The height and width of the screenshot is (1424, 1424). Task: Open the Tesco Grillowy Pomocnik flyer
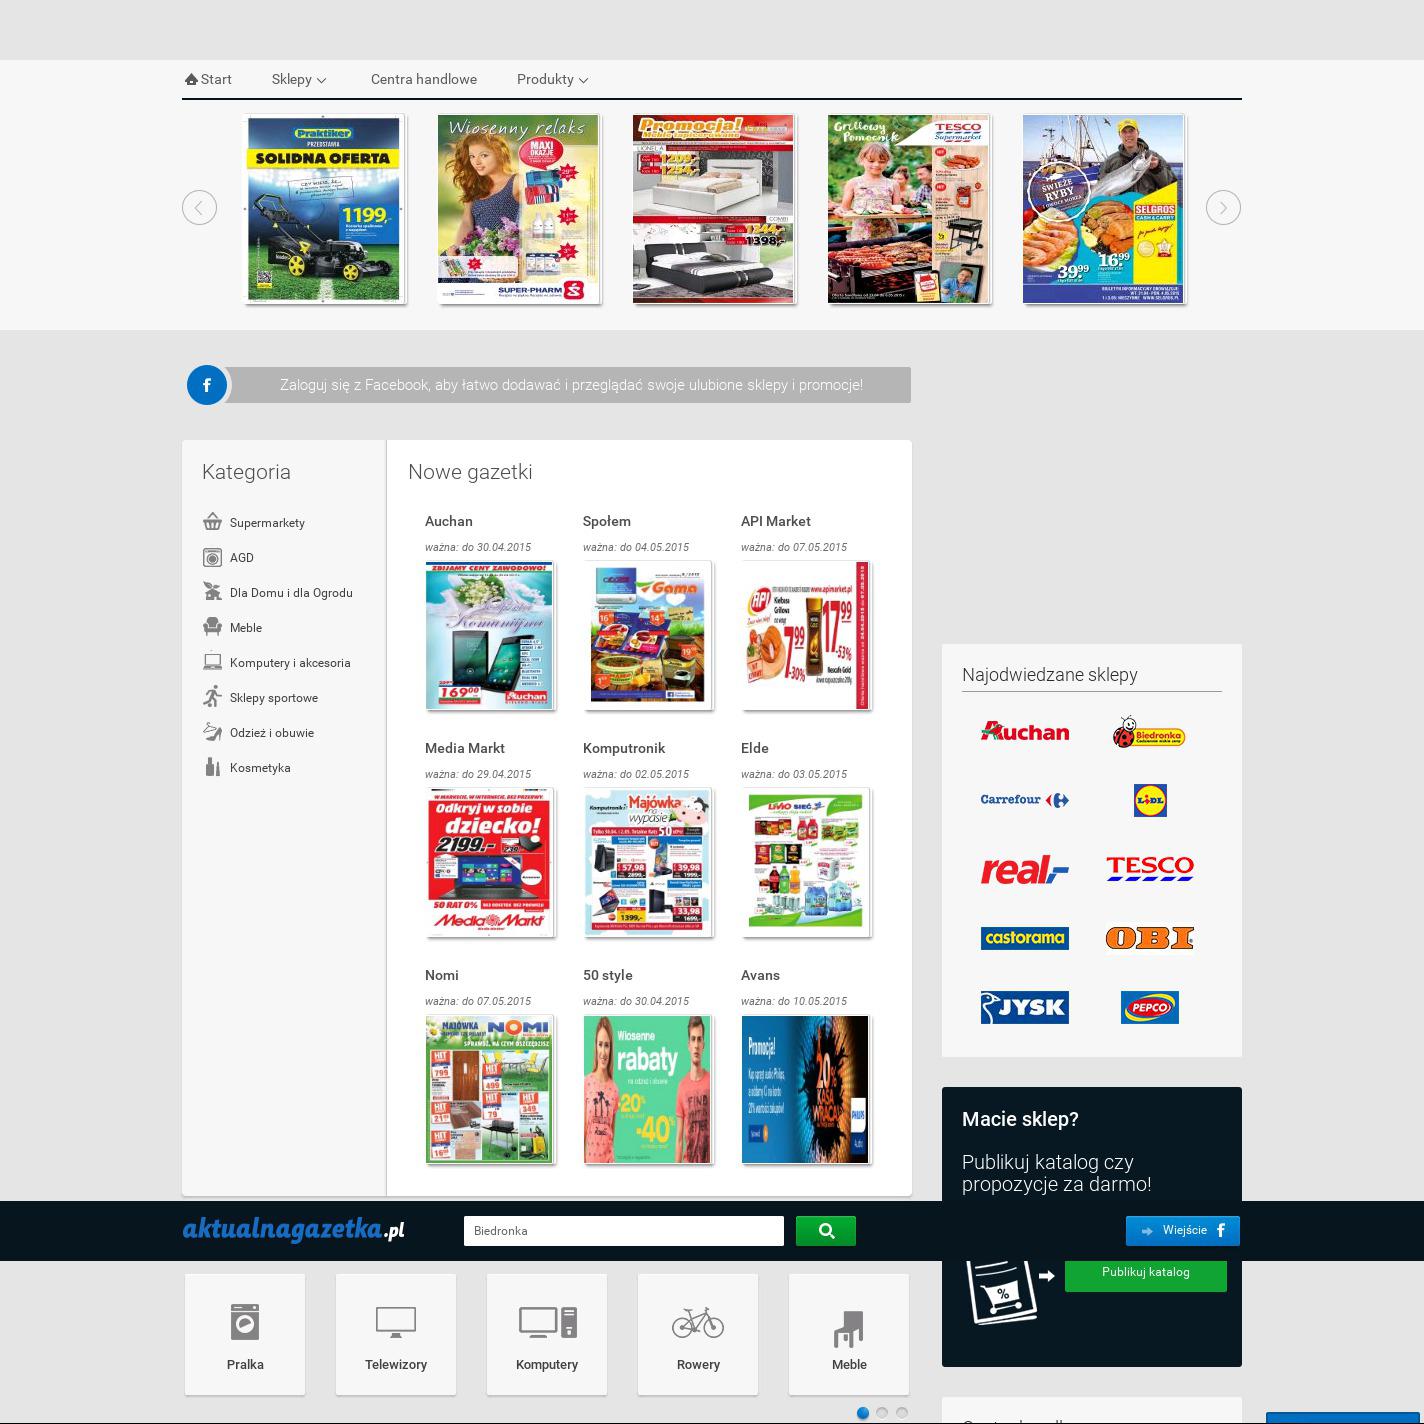click(x=908, y=209)
